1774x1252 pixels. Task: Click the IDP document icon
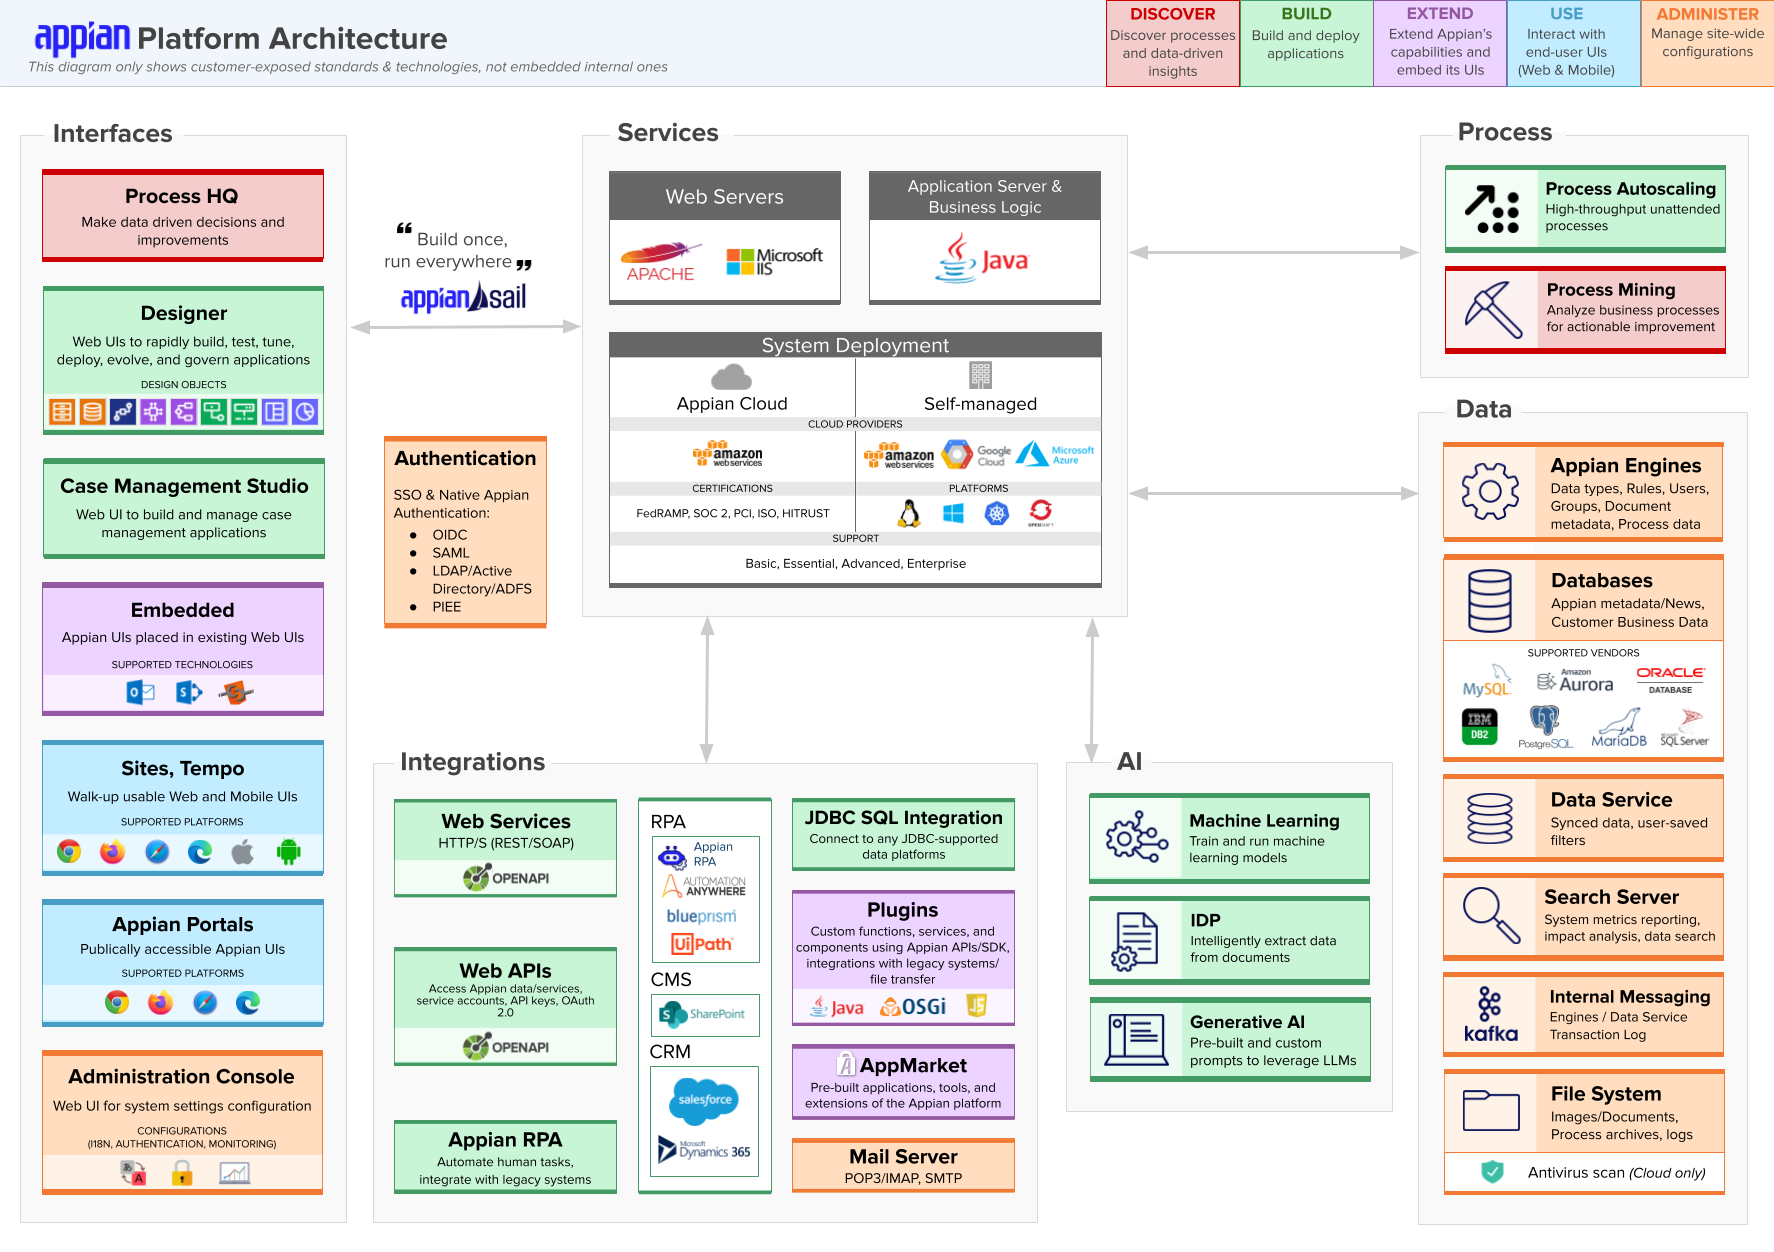[1135, 941]
